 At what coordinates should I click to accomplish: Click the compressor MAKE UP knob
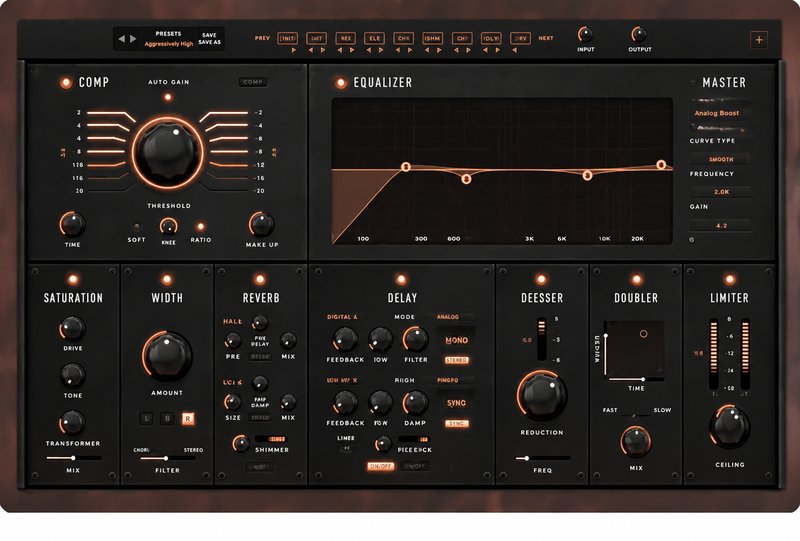(262, 224)
